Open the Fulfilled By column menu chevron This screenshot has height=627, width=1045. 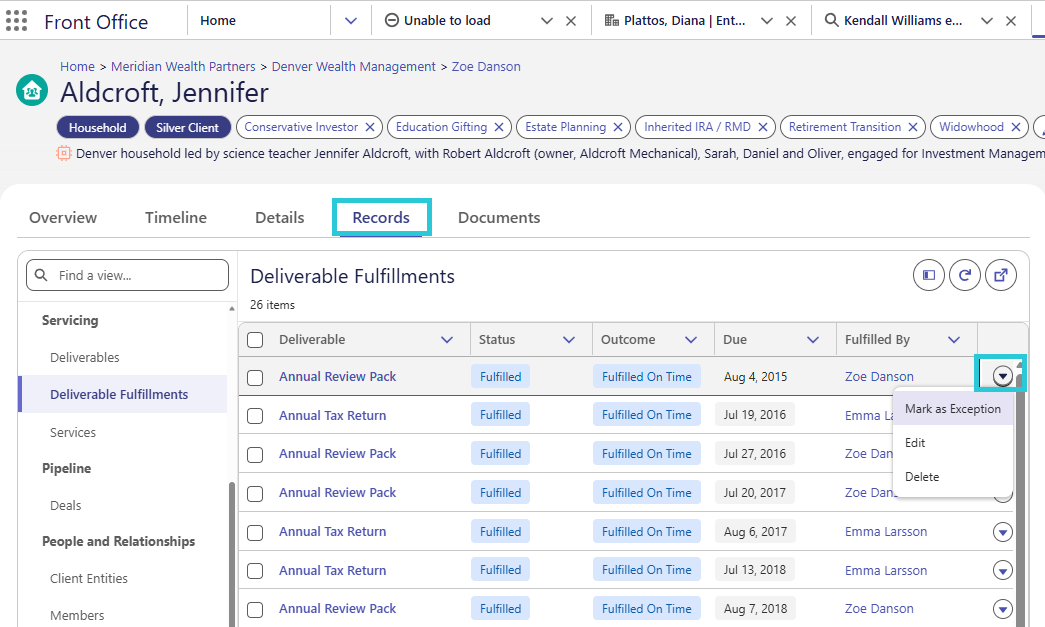click(x=954, y=340)
